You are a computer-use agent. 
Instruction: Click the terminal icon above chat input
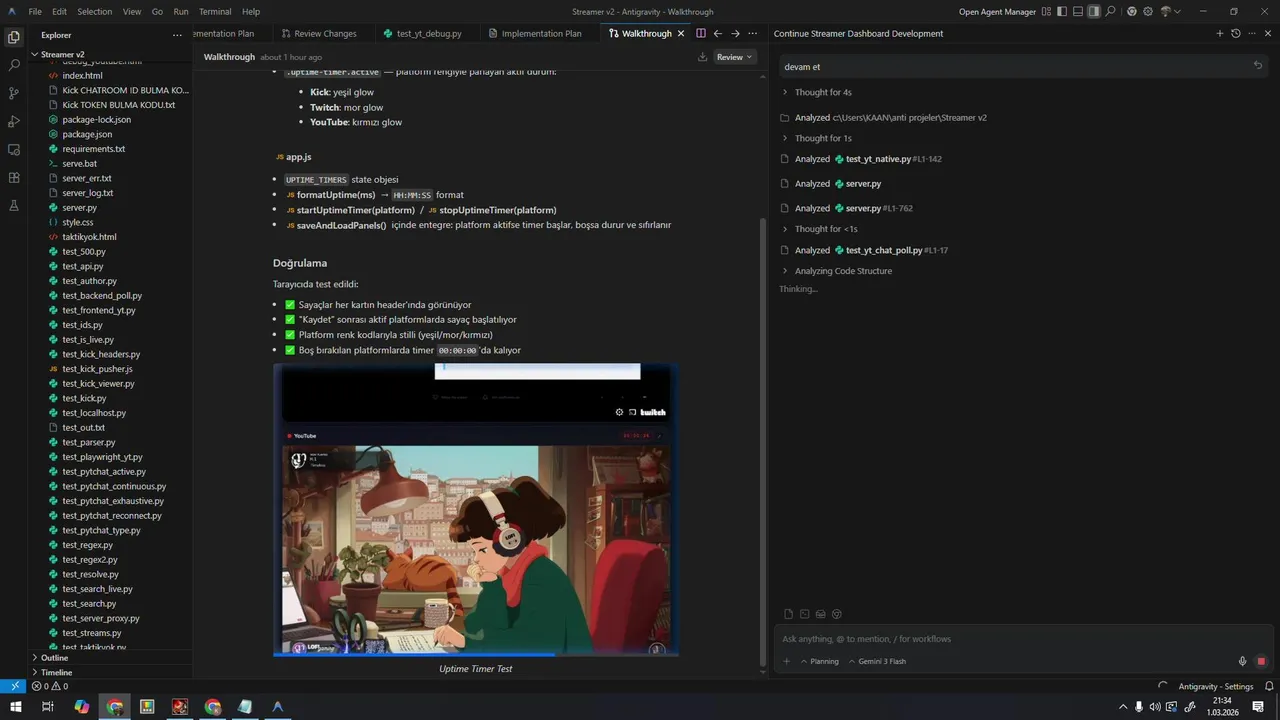pos(804,614)
